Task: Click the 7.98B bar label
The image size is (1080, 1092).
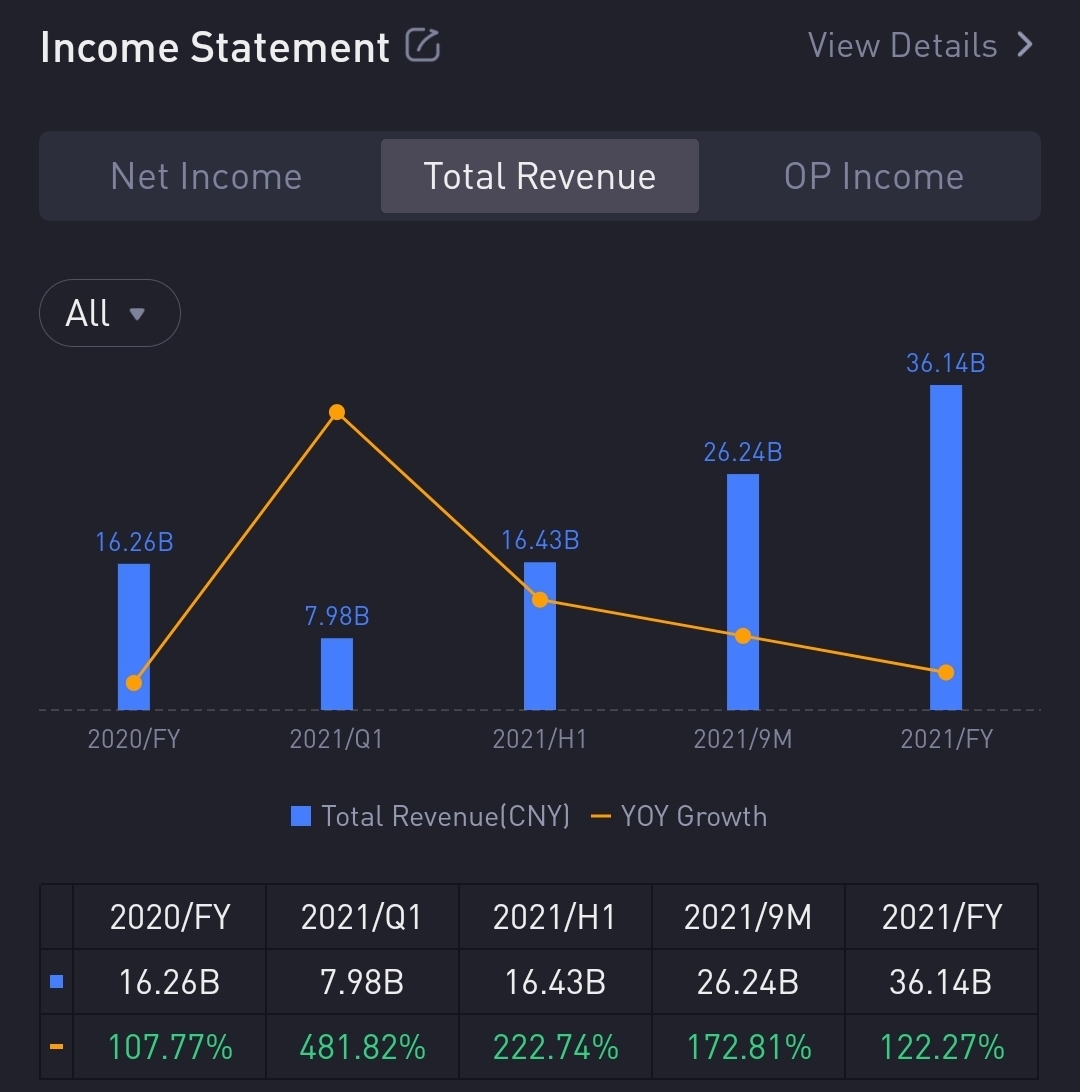Action: pos(337,616)
